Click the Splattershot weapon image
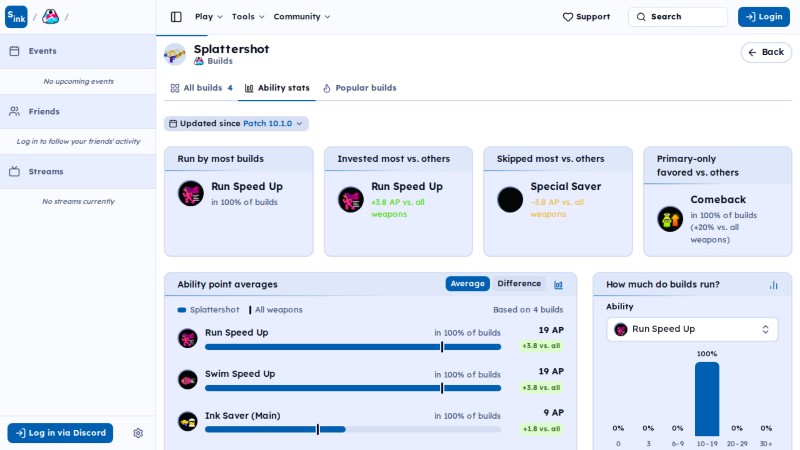800x450 pixels. click(174, 54)
